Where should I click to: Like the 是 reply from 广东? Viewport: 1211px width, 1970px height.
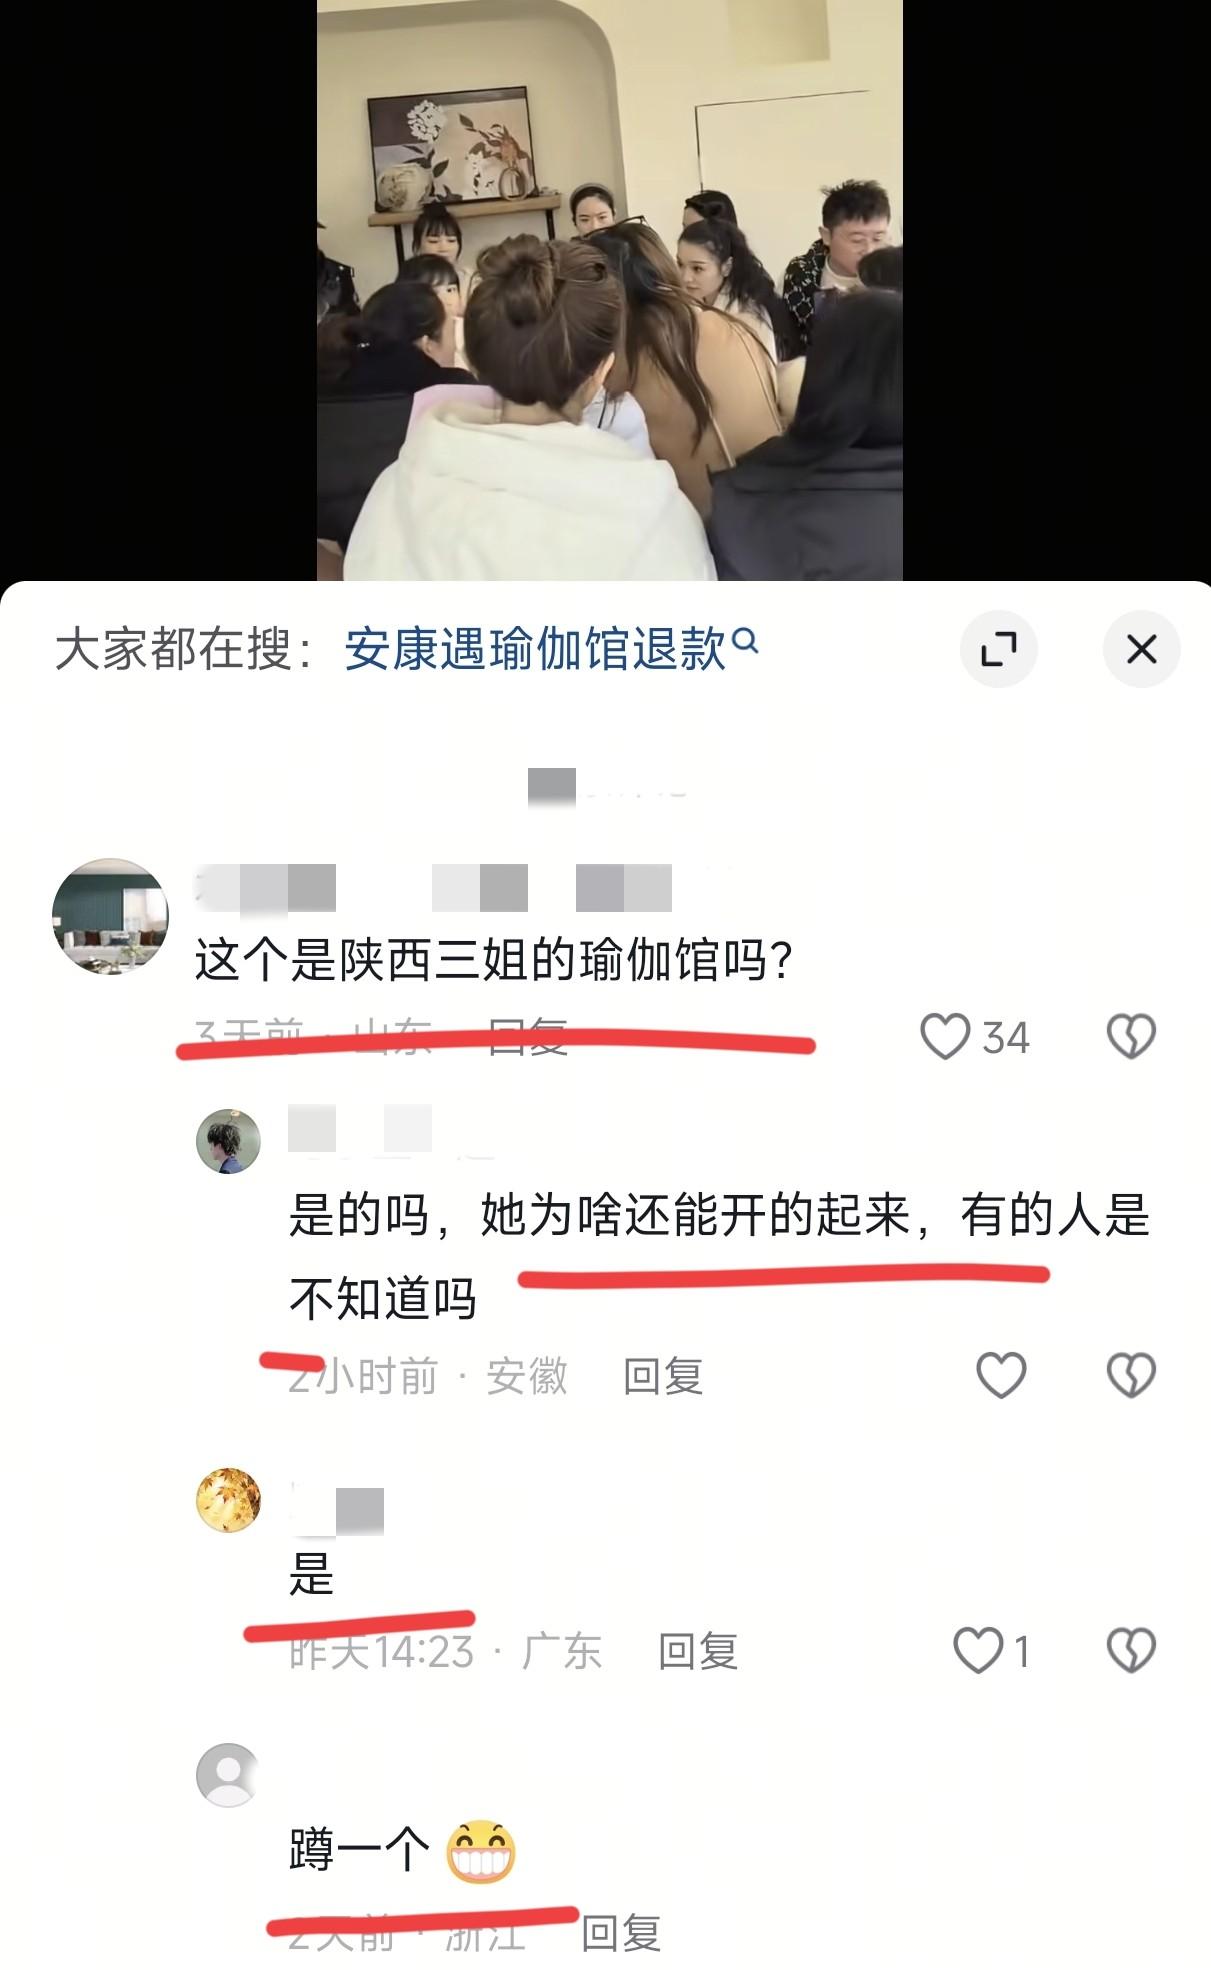pyautogui.click(x=978, y=1650)
